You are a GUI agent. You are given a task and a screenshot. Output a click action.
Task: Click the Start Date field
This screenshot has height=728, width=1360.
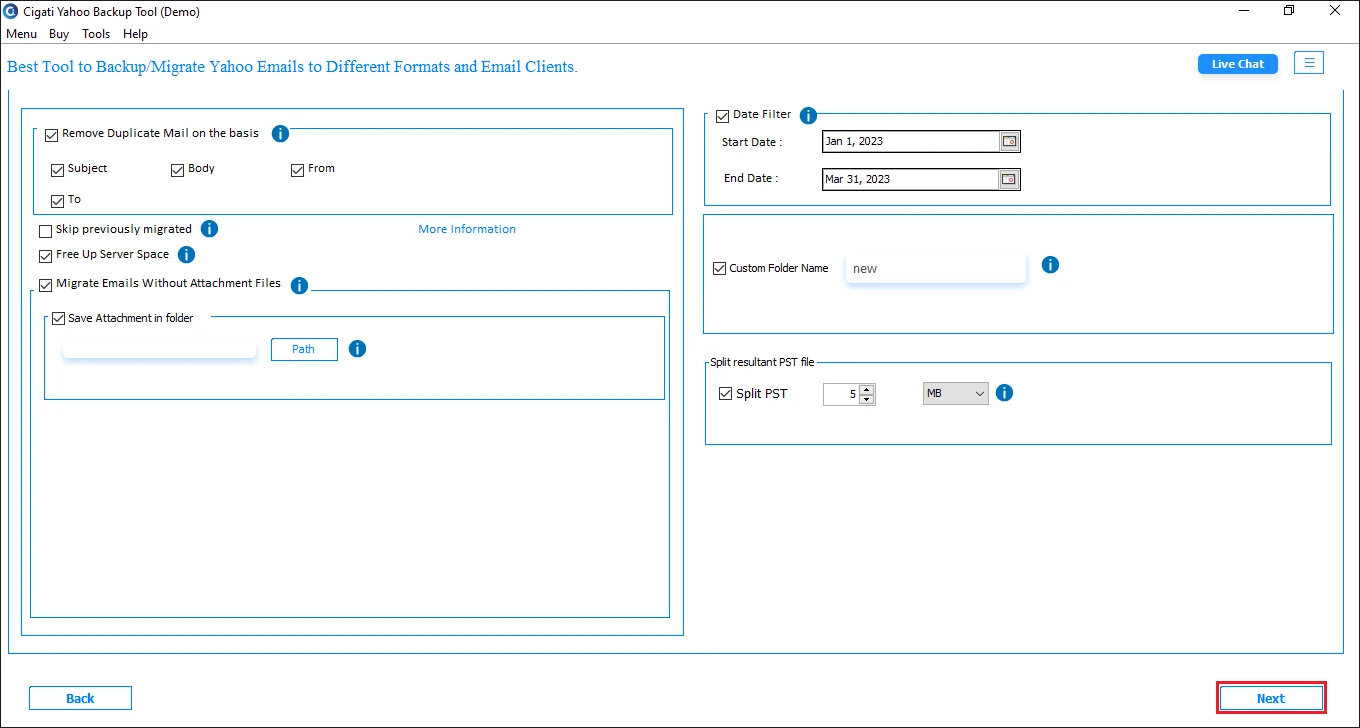[x=910, y=142]
